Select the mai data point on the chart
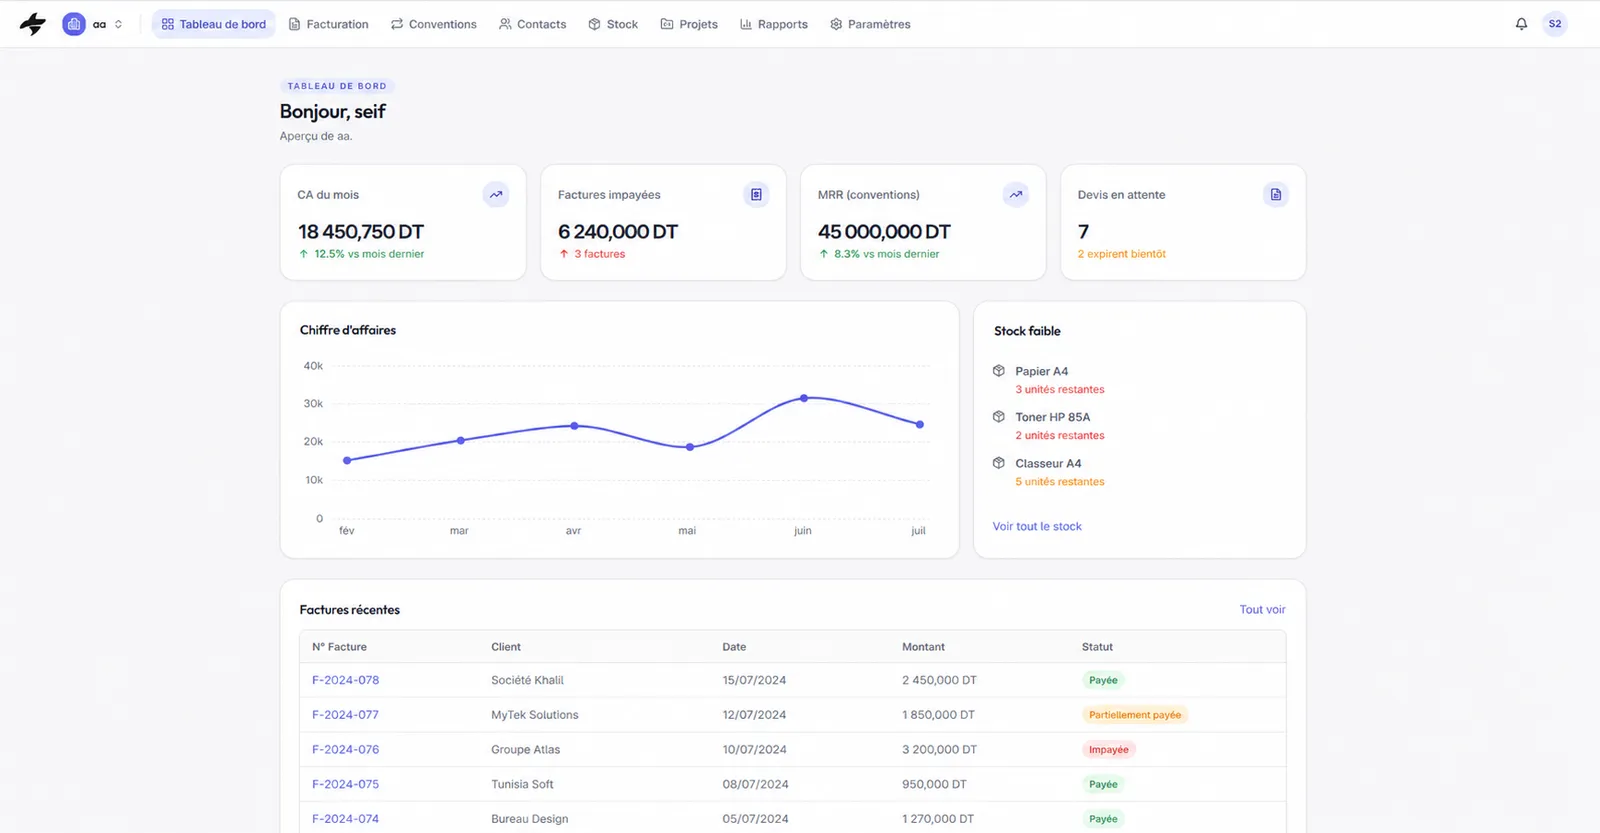Image resolution: width=1600 pixels, height=833 pixels. (x=690, y=447)
